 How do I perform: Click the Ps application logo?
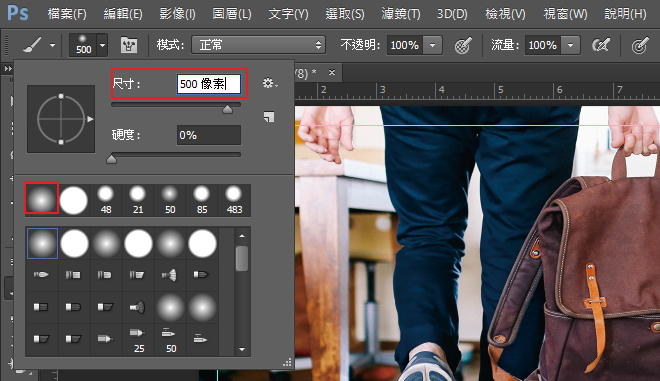18,13
